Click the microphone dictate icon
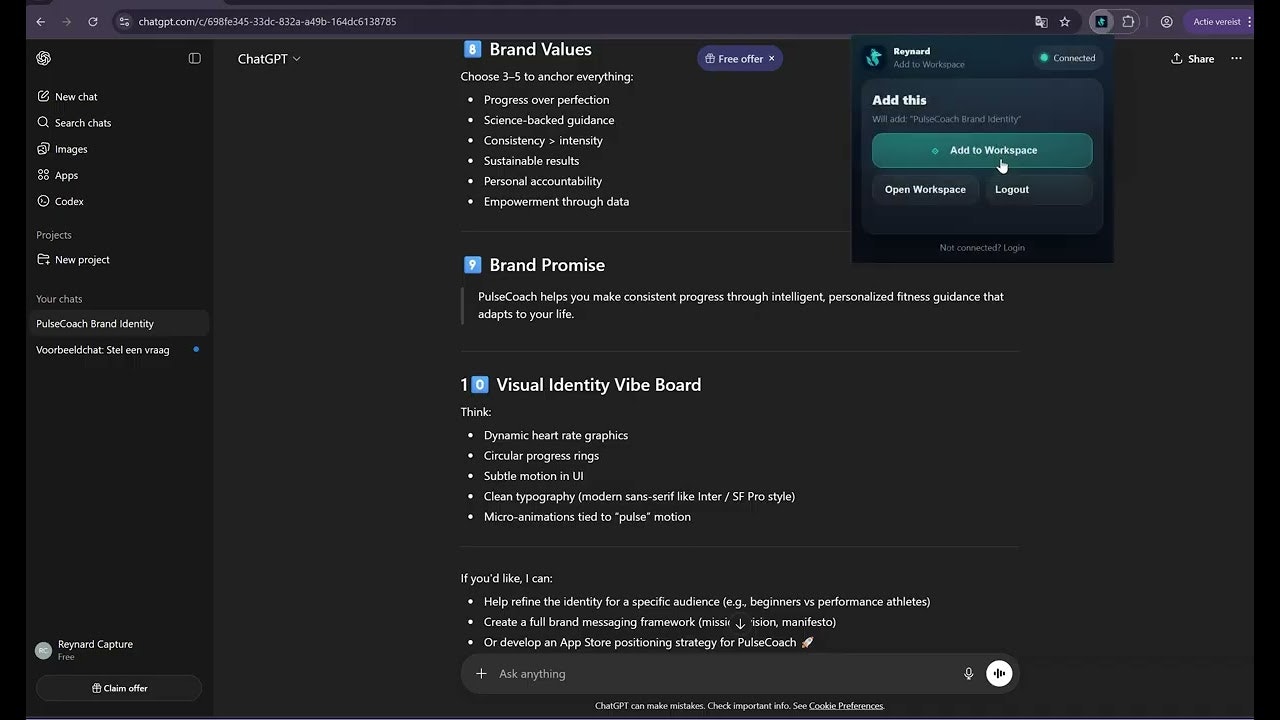 (x=968, y=674)
